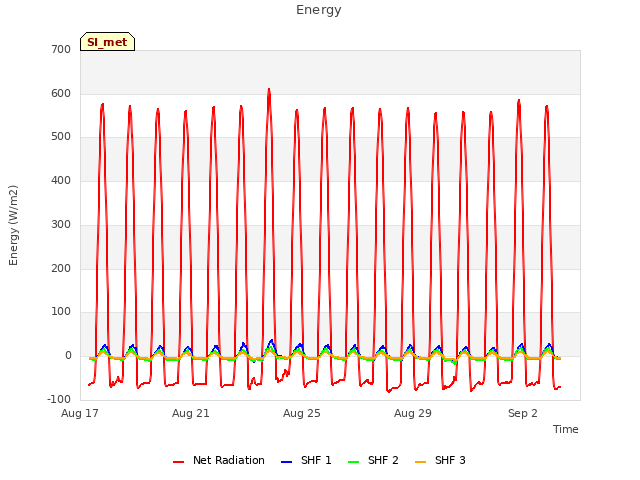Click the Energy chart title
This screenshot has height=480, width=640.
[318, 10]
